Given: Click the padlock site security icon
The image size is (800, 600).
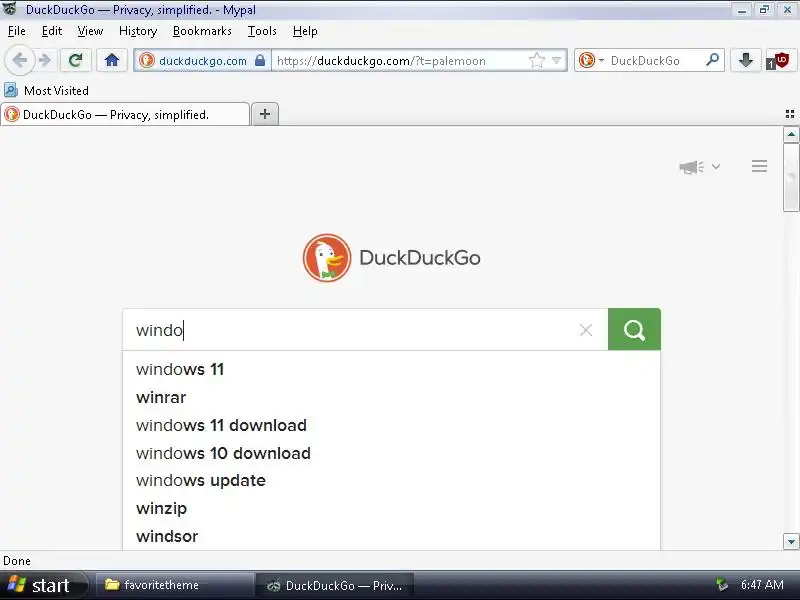Looking at the screenshot, I should click(x=260, y=60).
